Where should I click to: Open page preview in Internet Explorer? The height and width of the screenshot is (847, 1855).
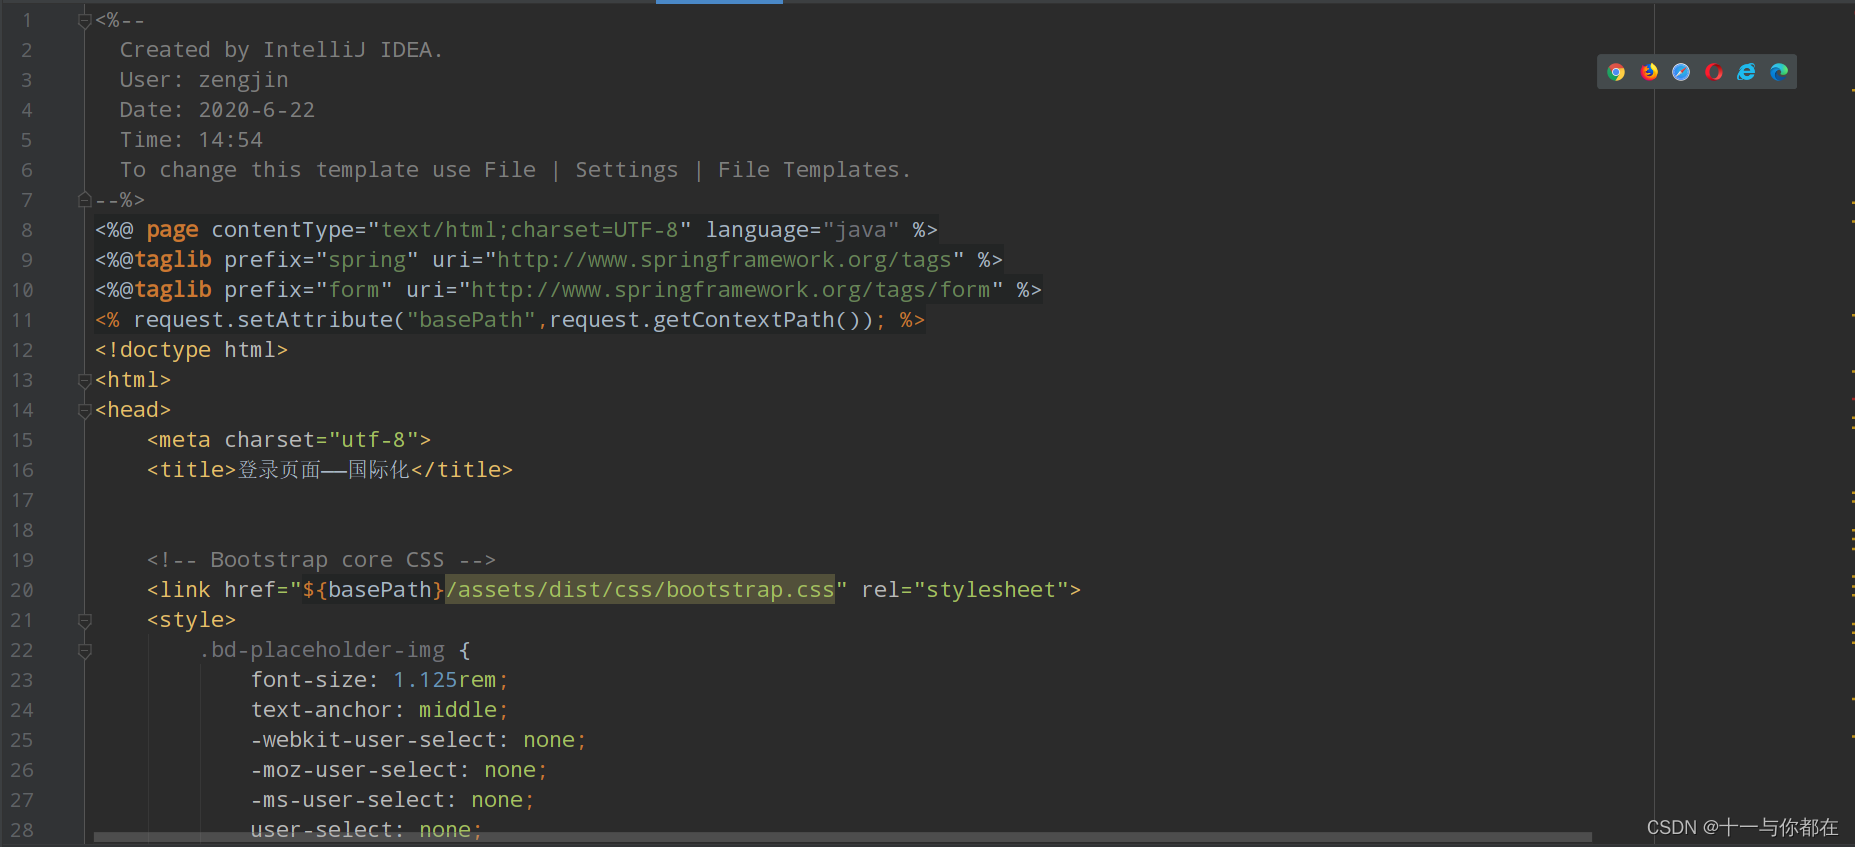tap(1746, 72)
